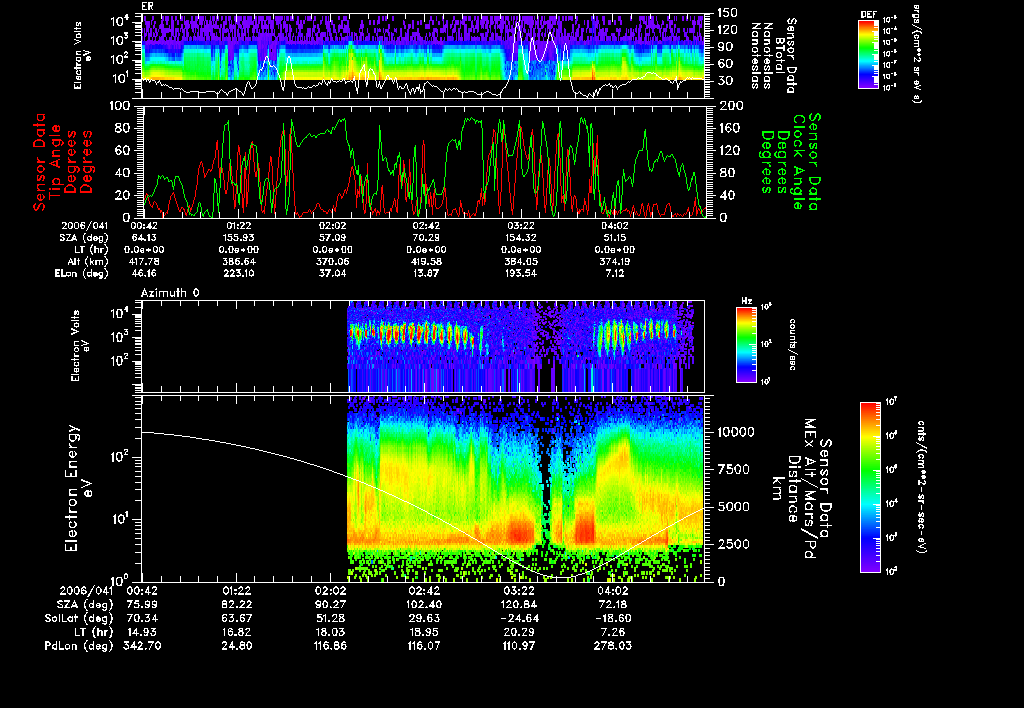Select local time value 20.29
This screenshot has width=1024, height=708.
(x=519, y=632)
